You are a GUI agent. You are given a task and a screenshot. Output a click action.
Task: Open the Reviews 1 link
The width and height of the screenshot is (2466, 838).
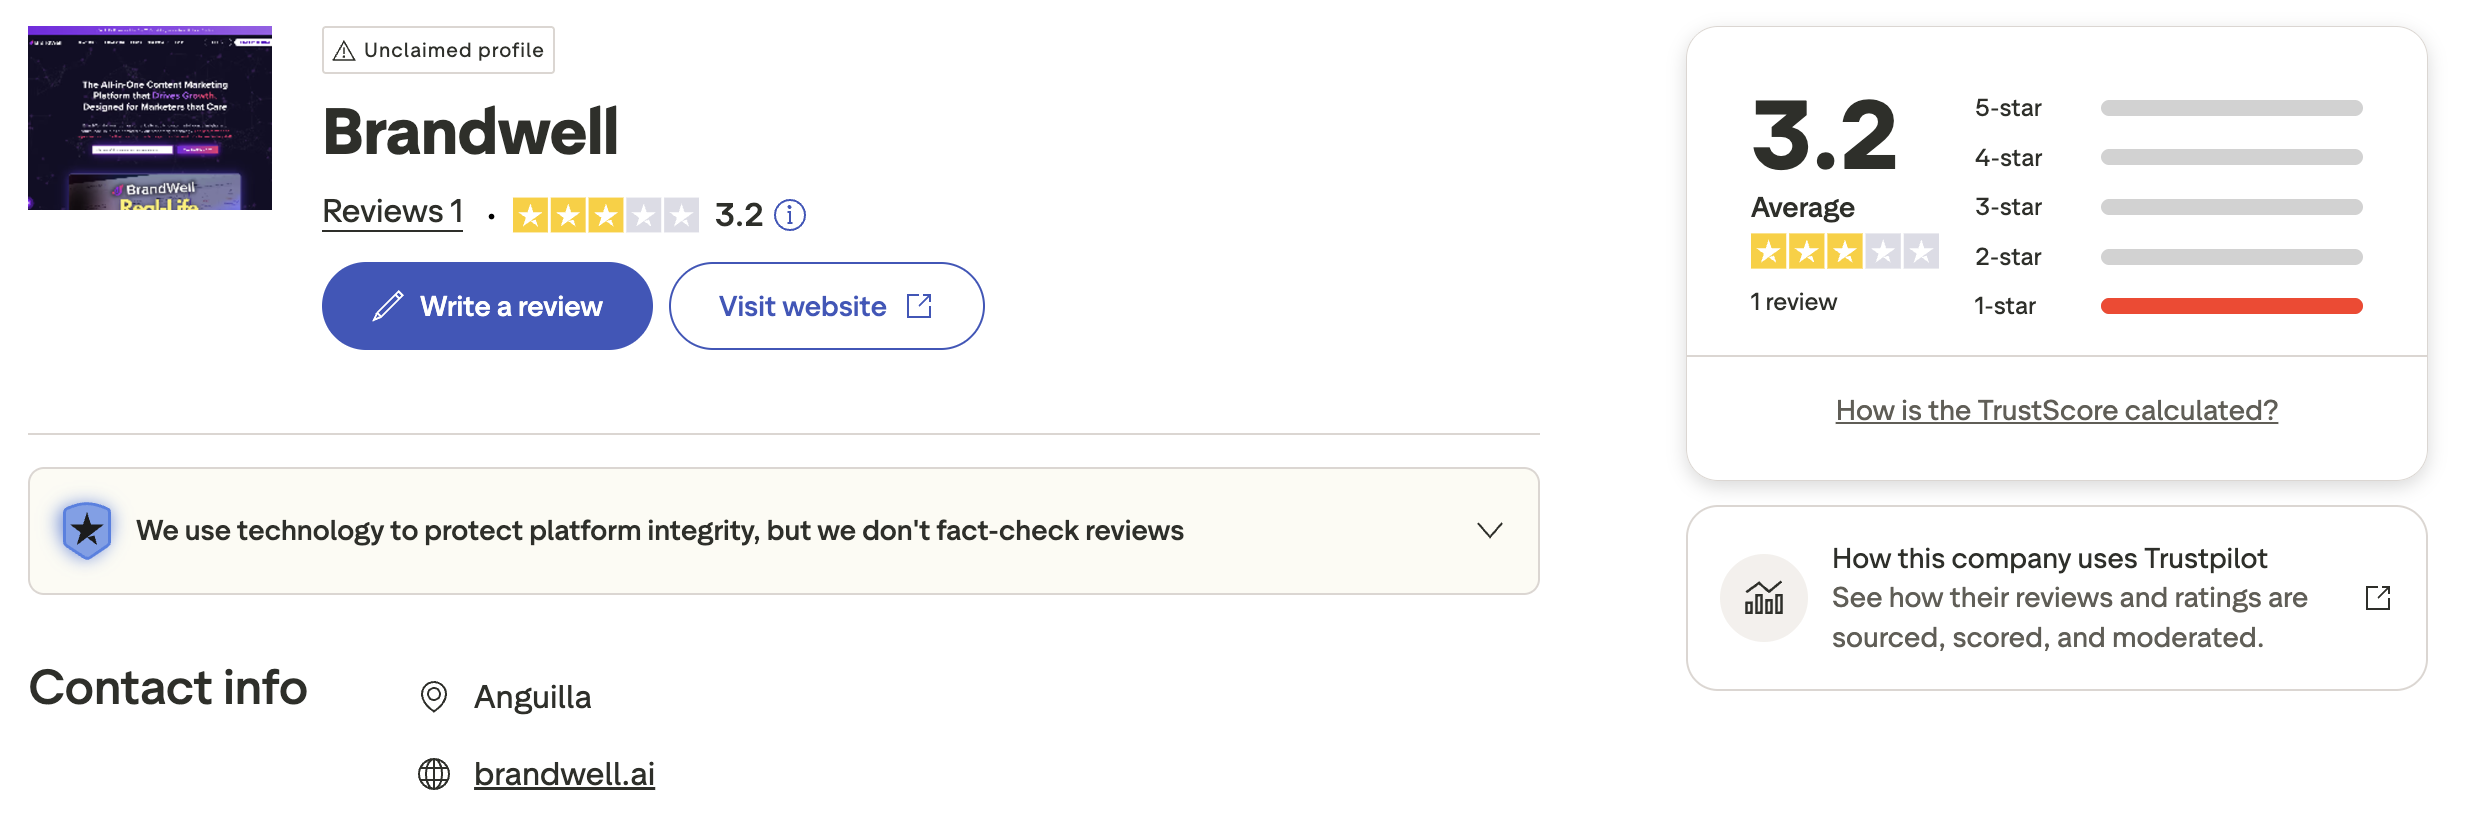pos(392,212)
